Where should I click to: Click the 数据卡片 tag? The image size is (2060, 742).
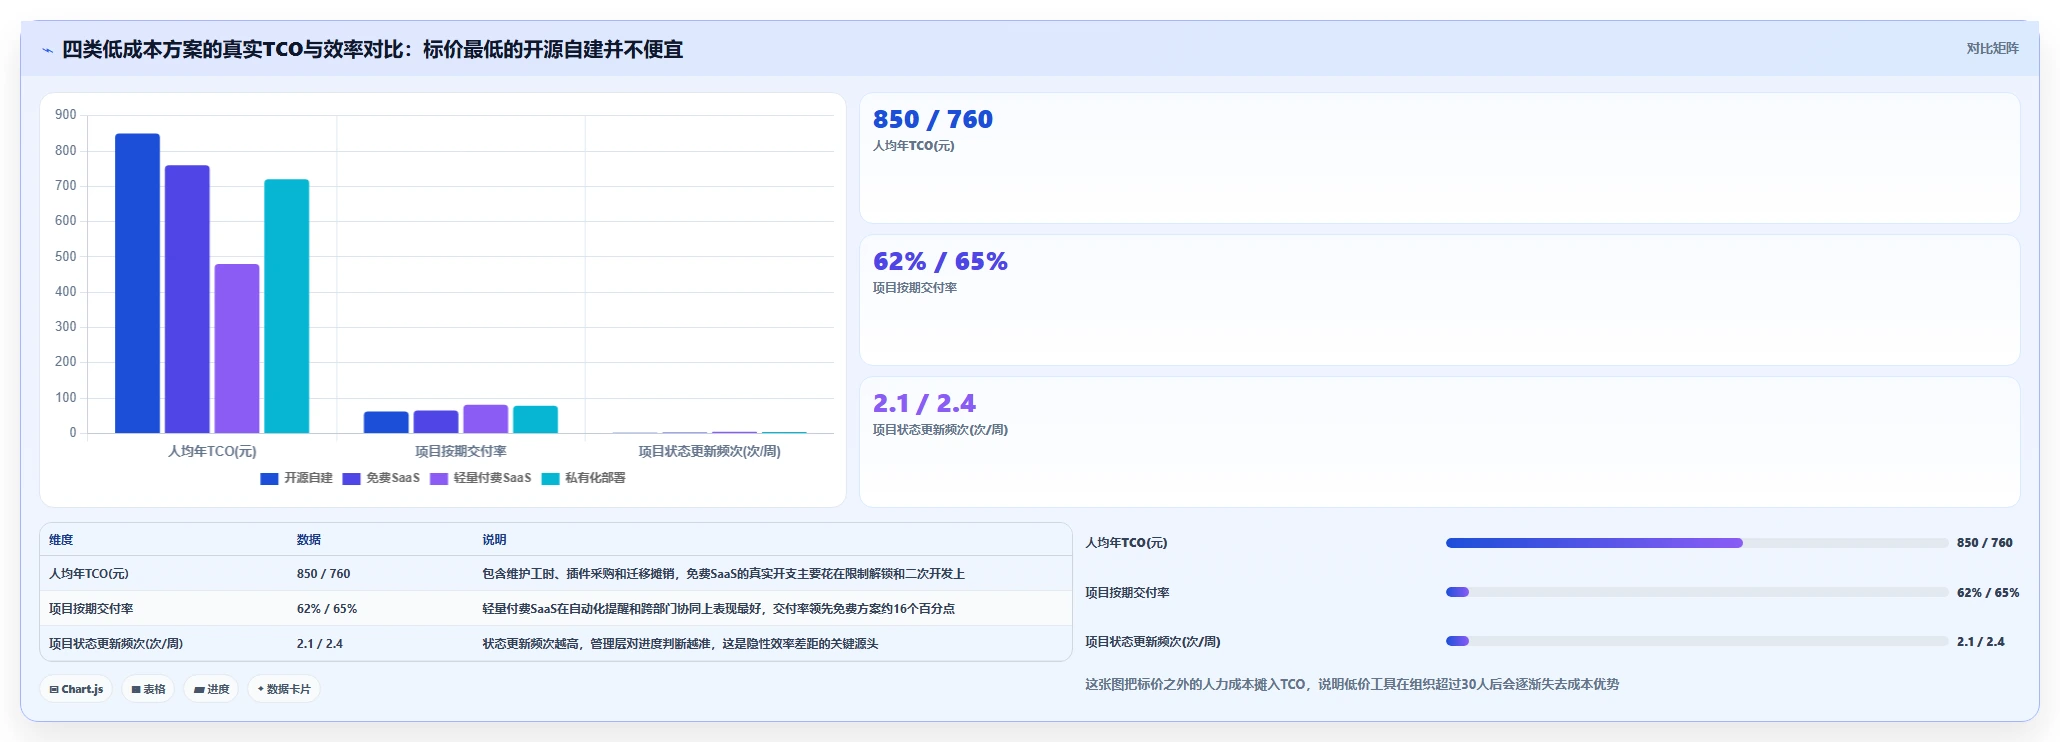coord(284,689)
